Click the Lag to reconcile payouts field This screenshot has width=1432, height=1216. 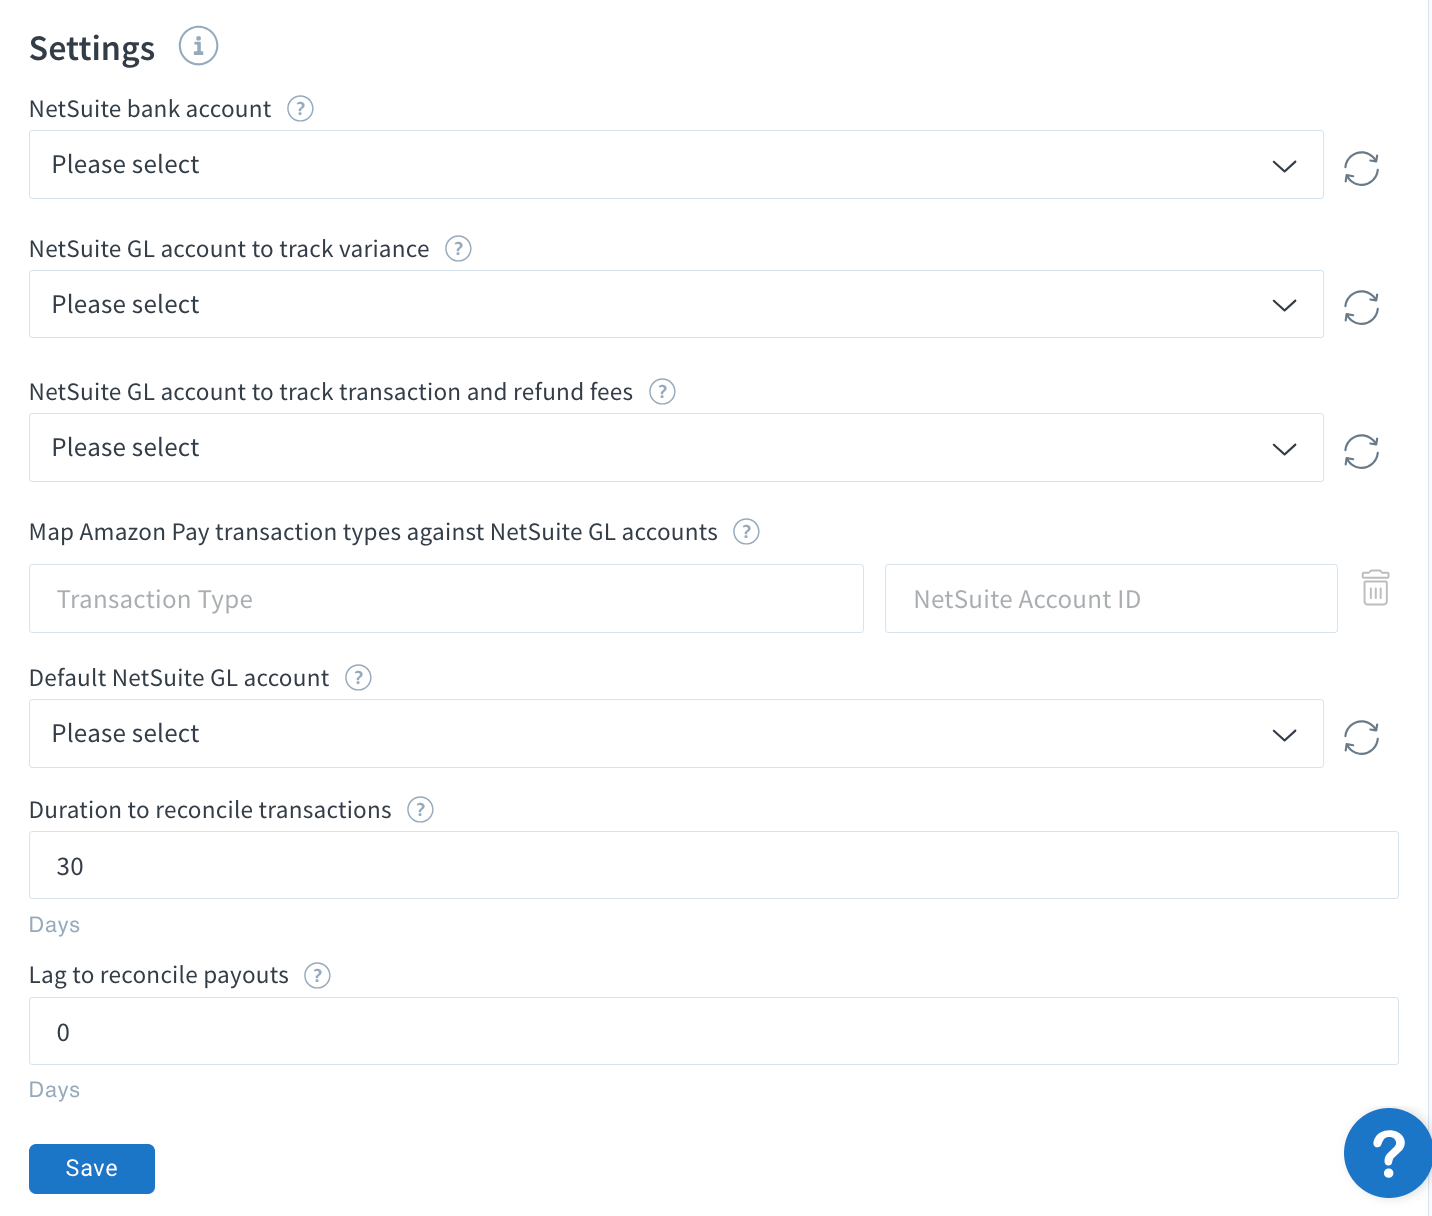click(x=714, y=1031)
